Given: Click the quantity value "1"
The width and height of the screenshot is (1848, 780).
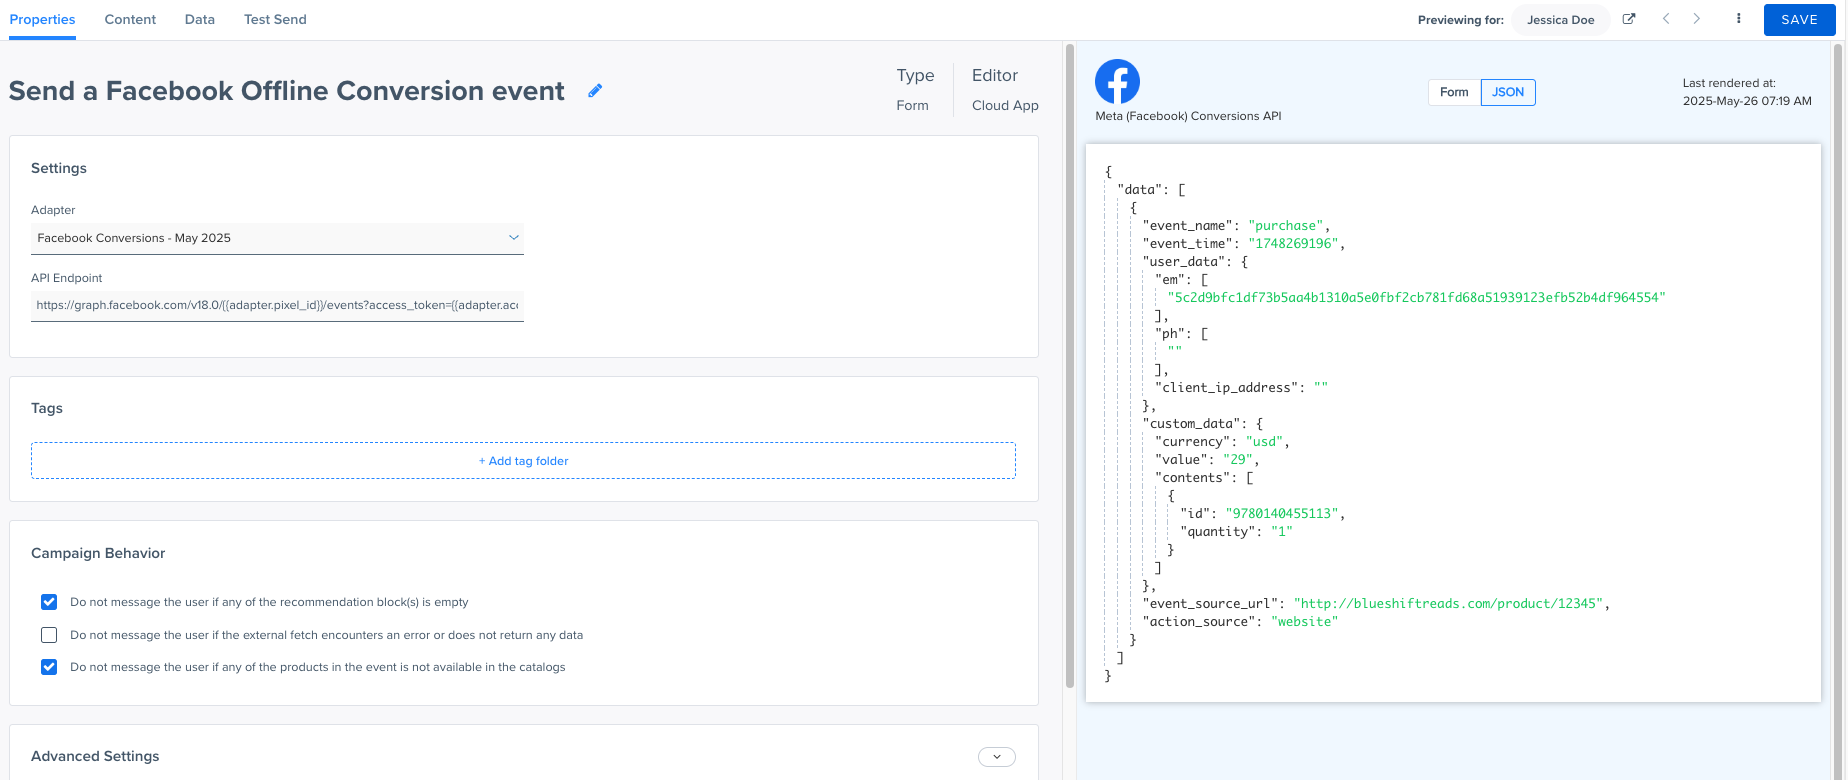Looking at the screenshot, I should [x=1282, y=532].
